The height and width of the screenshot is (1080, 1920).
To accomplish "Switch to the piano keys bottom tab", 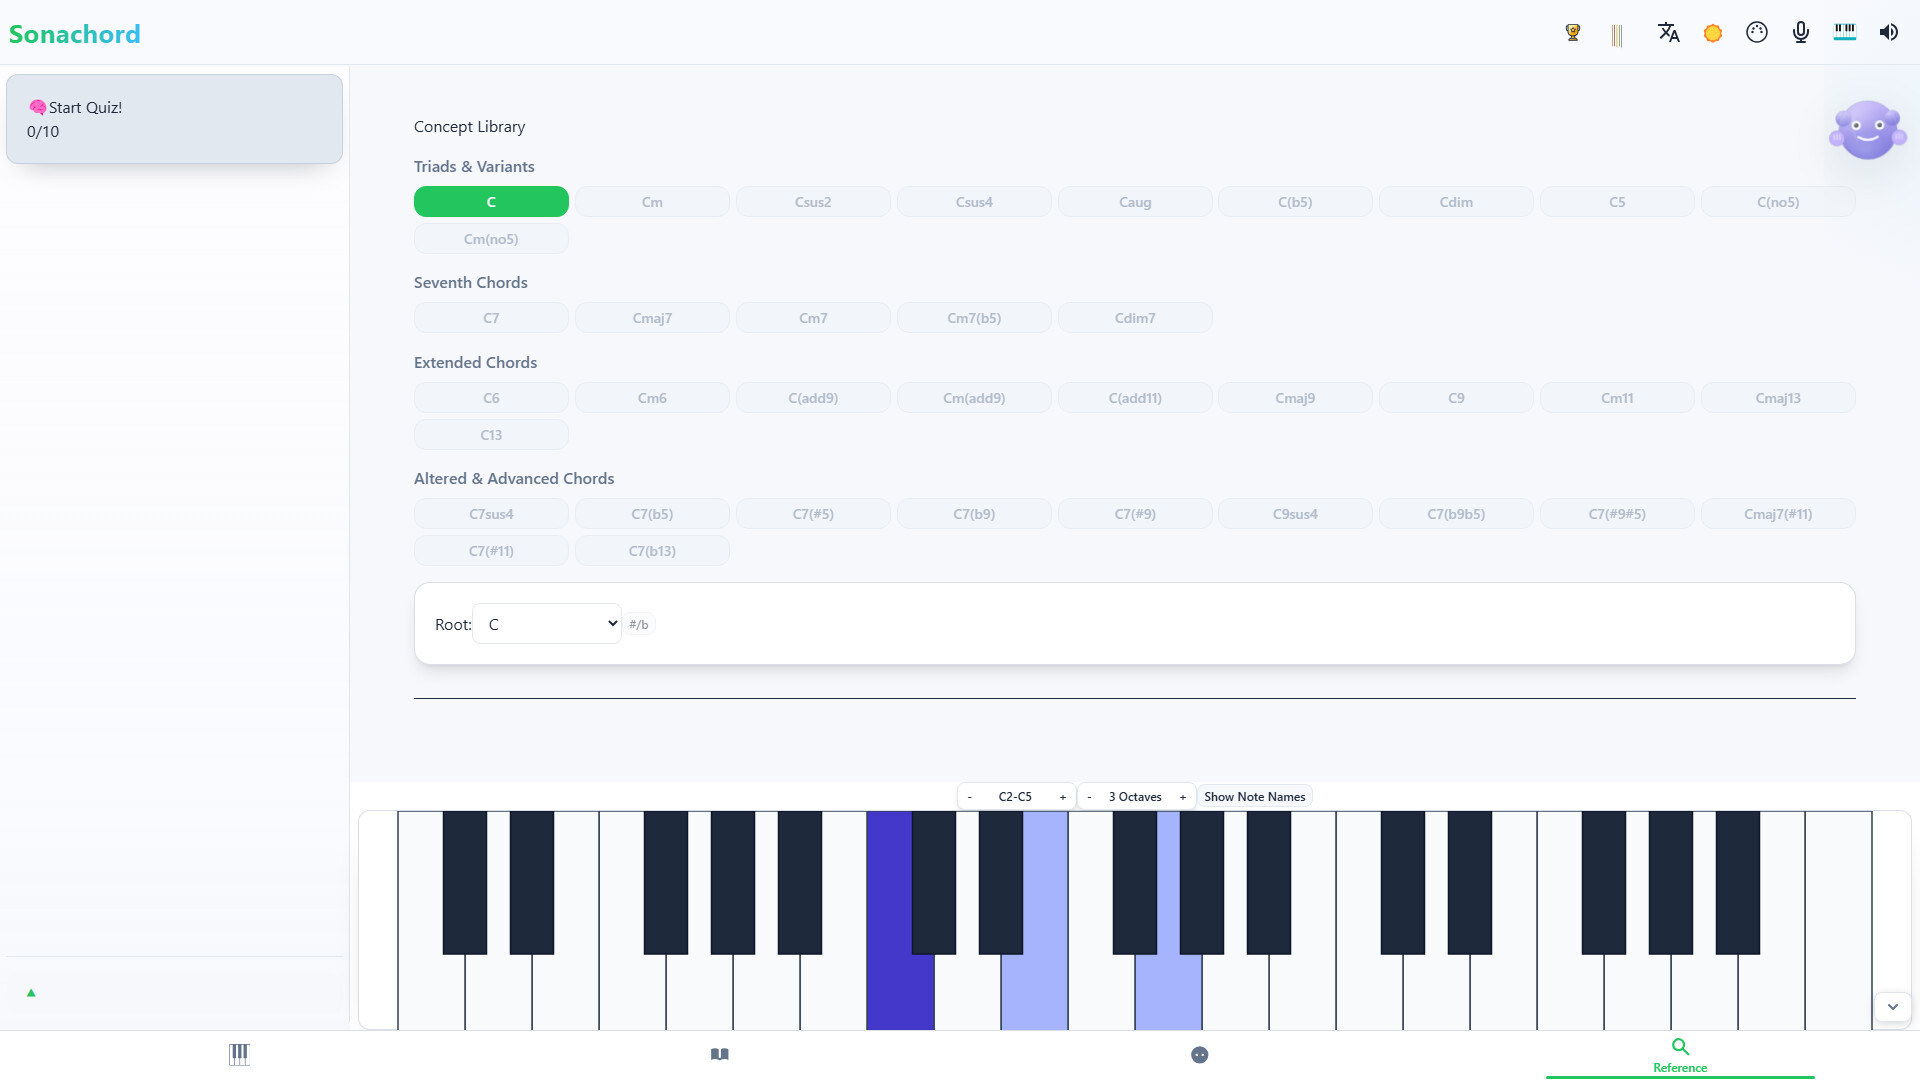I will click(x=239, y=1054).
